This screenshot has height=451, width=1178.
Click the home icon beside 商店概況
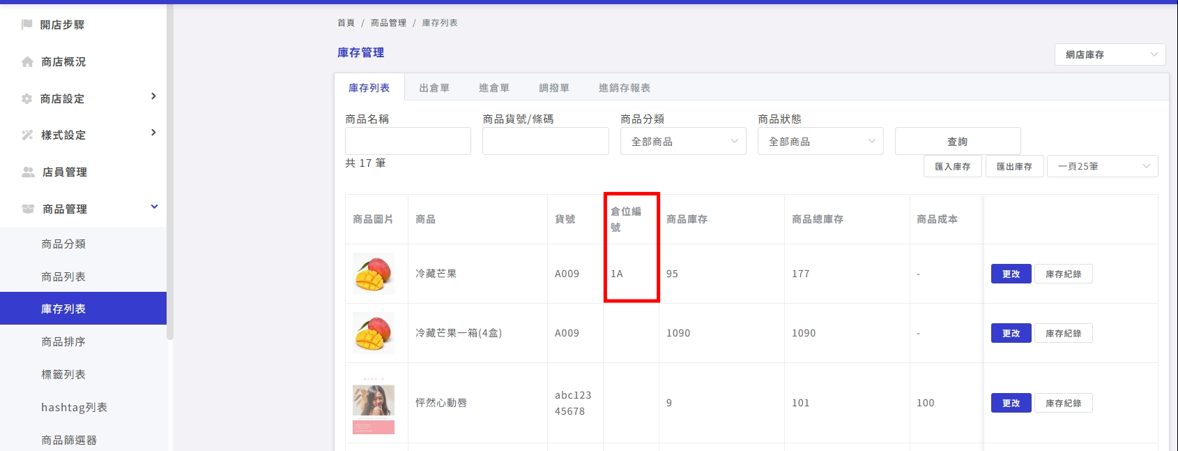(27, 62)
